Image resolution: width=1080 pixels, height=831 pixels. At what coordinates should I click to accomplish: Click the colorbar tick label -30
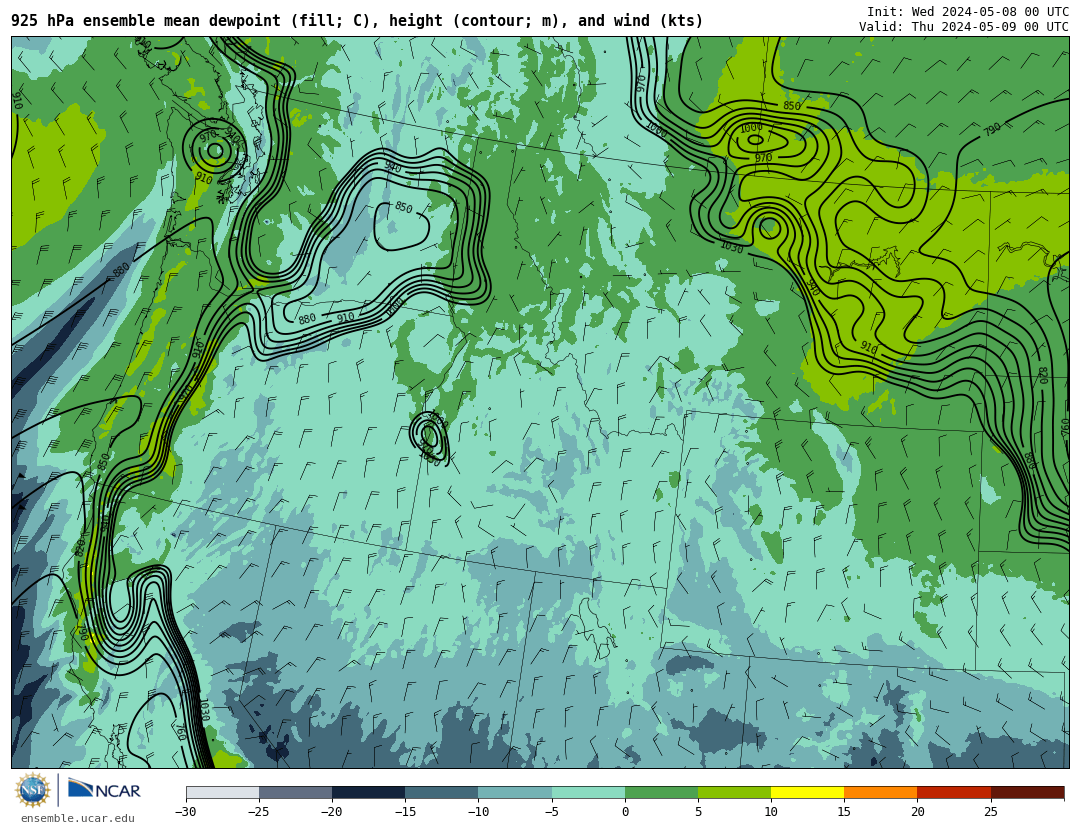(185, 812)
